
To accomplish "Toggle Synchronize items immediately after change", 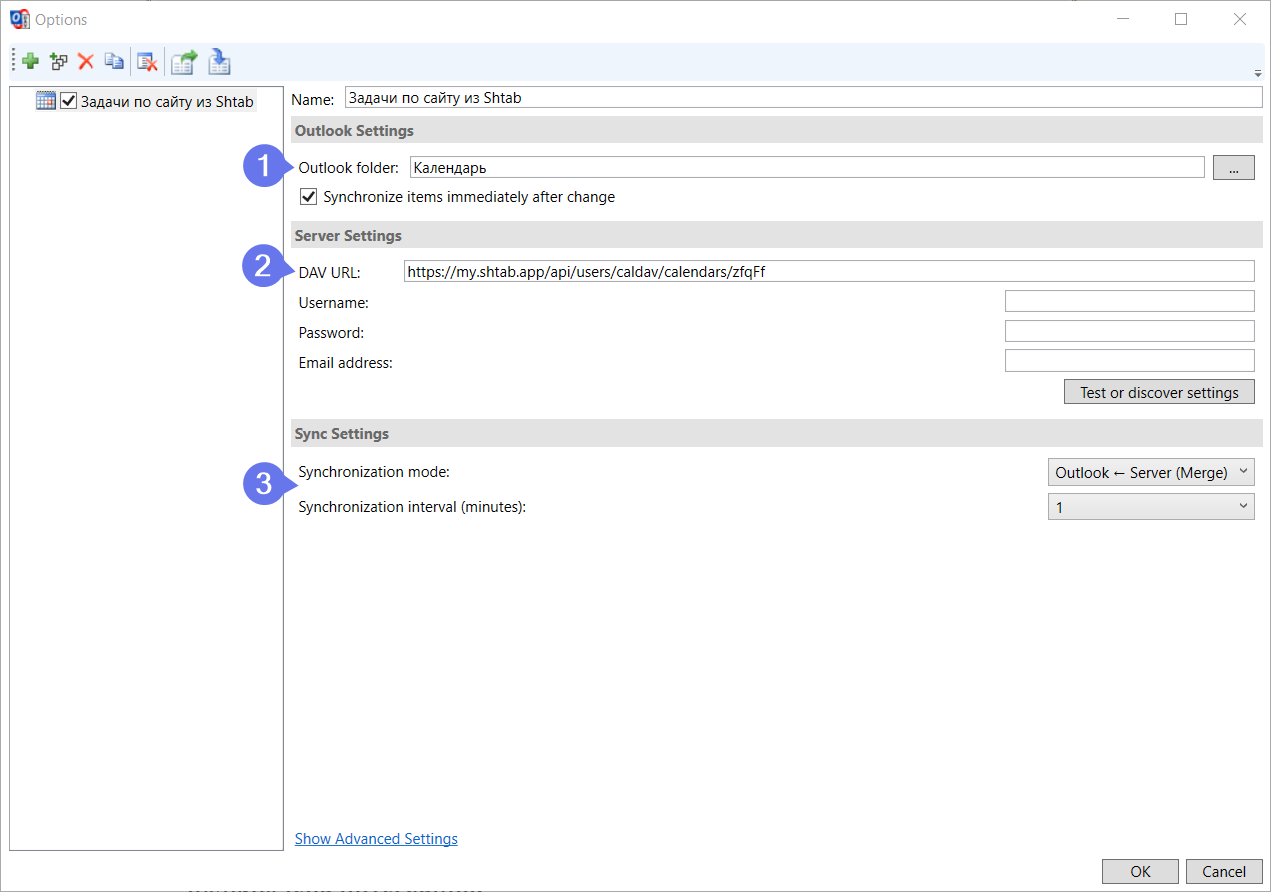I will [x=309, y=197].
